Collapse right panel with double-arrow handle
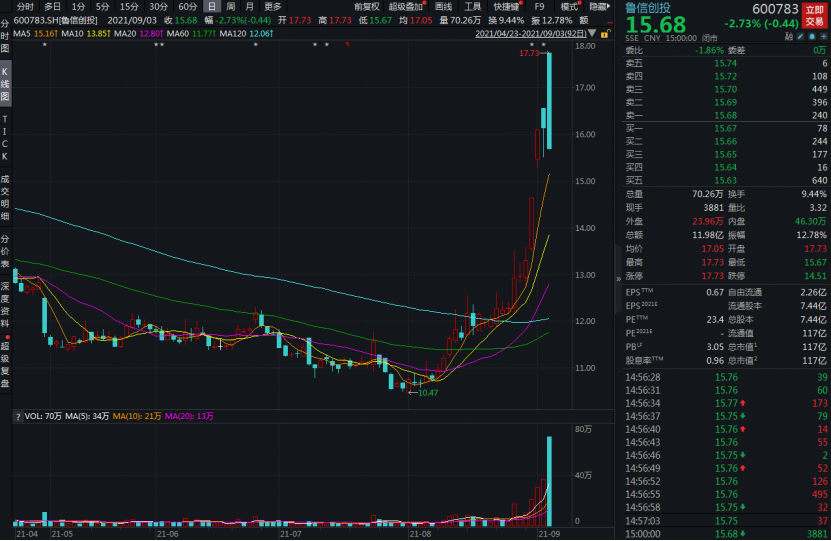The width and height of the screenshot is (831, 541). coord(618,279)
